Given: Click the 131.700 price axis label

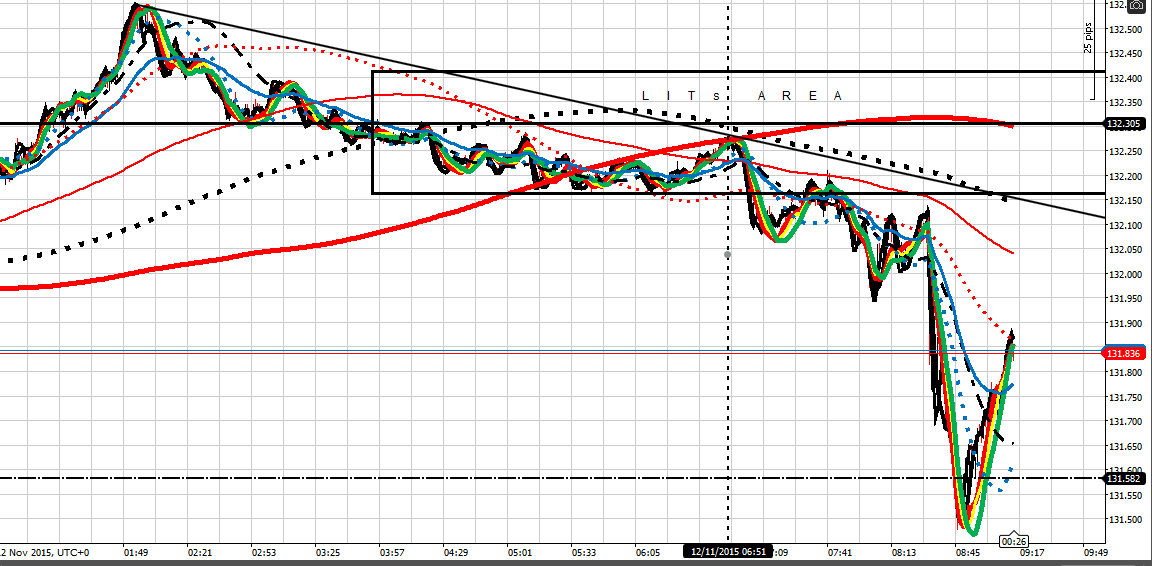Looking at the screenshot, I should [x=1126, y=422].
